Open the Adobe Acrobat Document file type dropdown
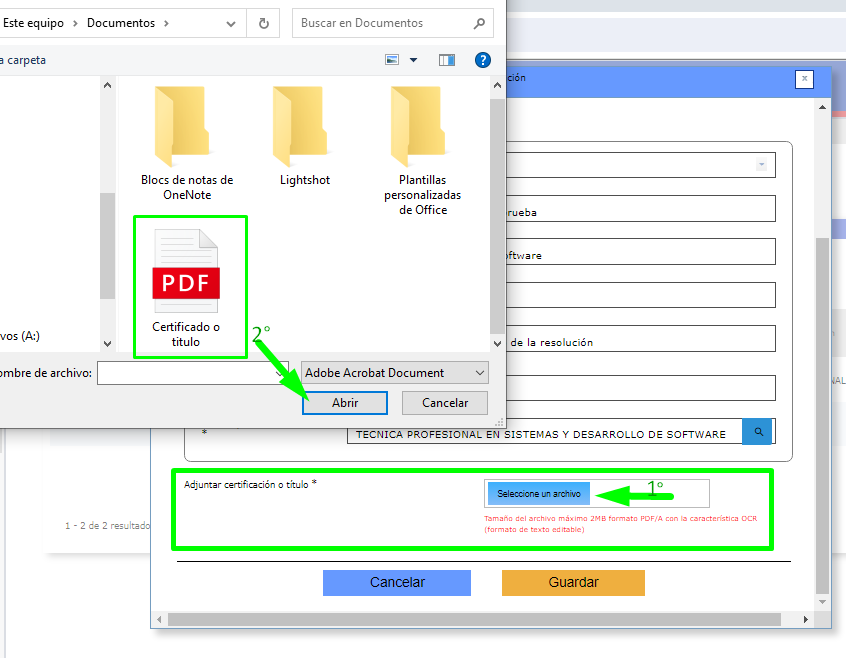846x658 pixels. [x=395, y=373]
